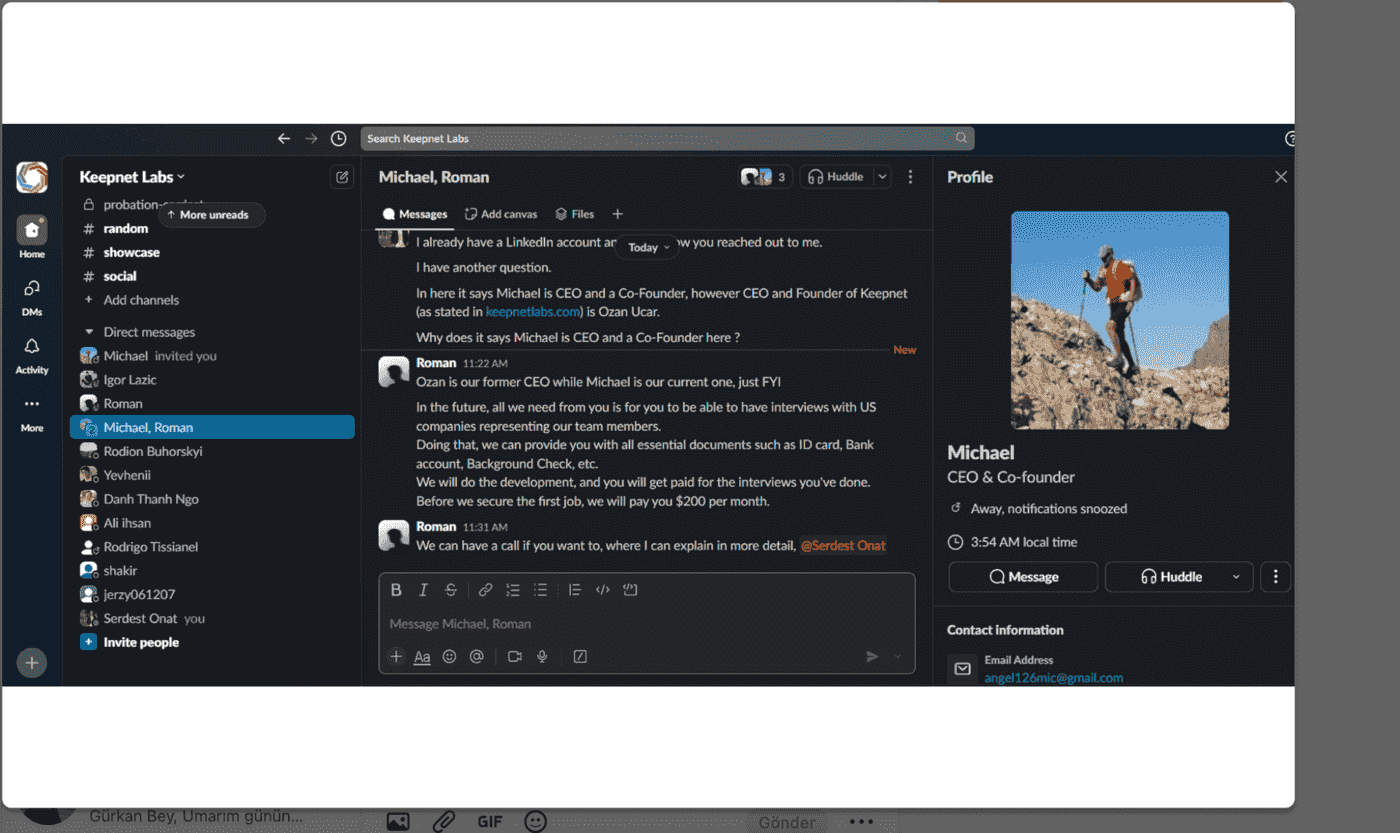The width and height of the screenshot is (1400, 833).
Task: Open Ali ihsan conversation
Action: click(x=212, y=523)
